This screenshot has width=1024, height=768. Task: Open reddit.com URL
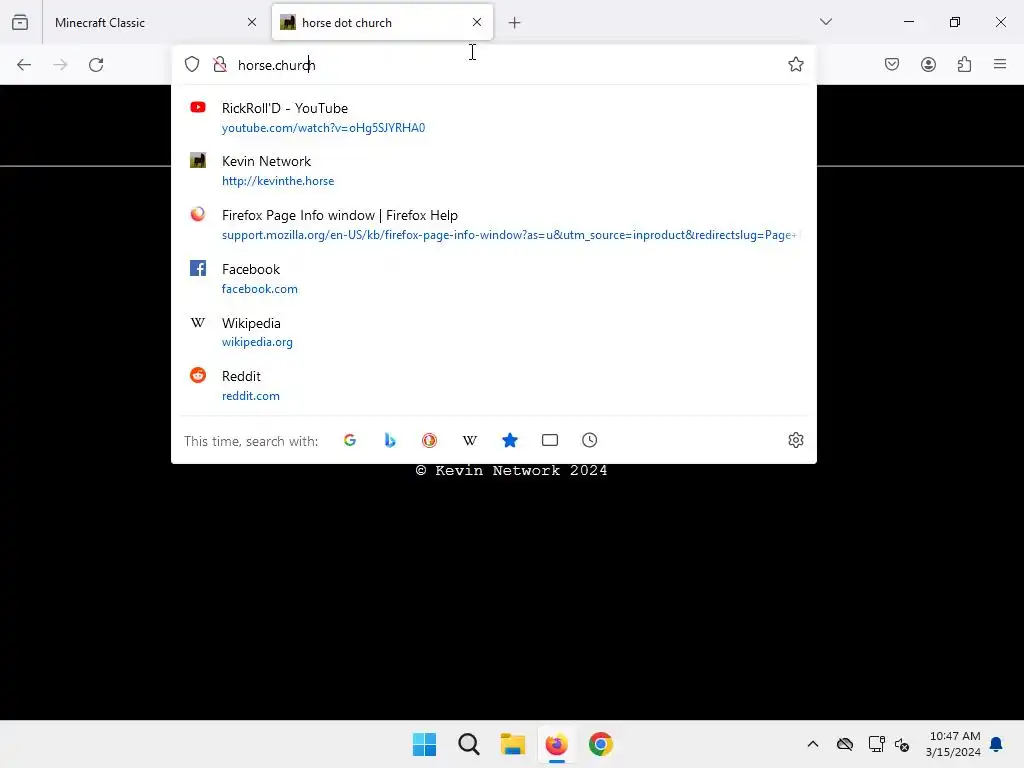click(x=250, y=396)
